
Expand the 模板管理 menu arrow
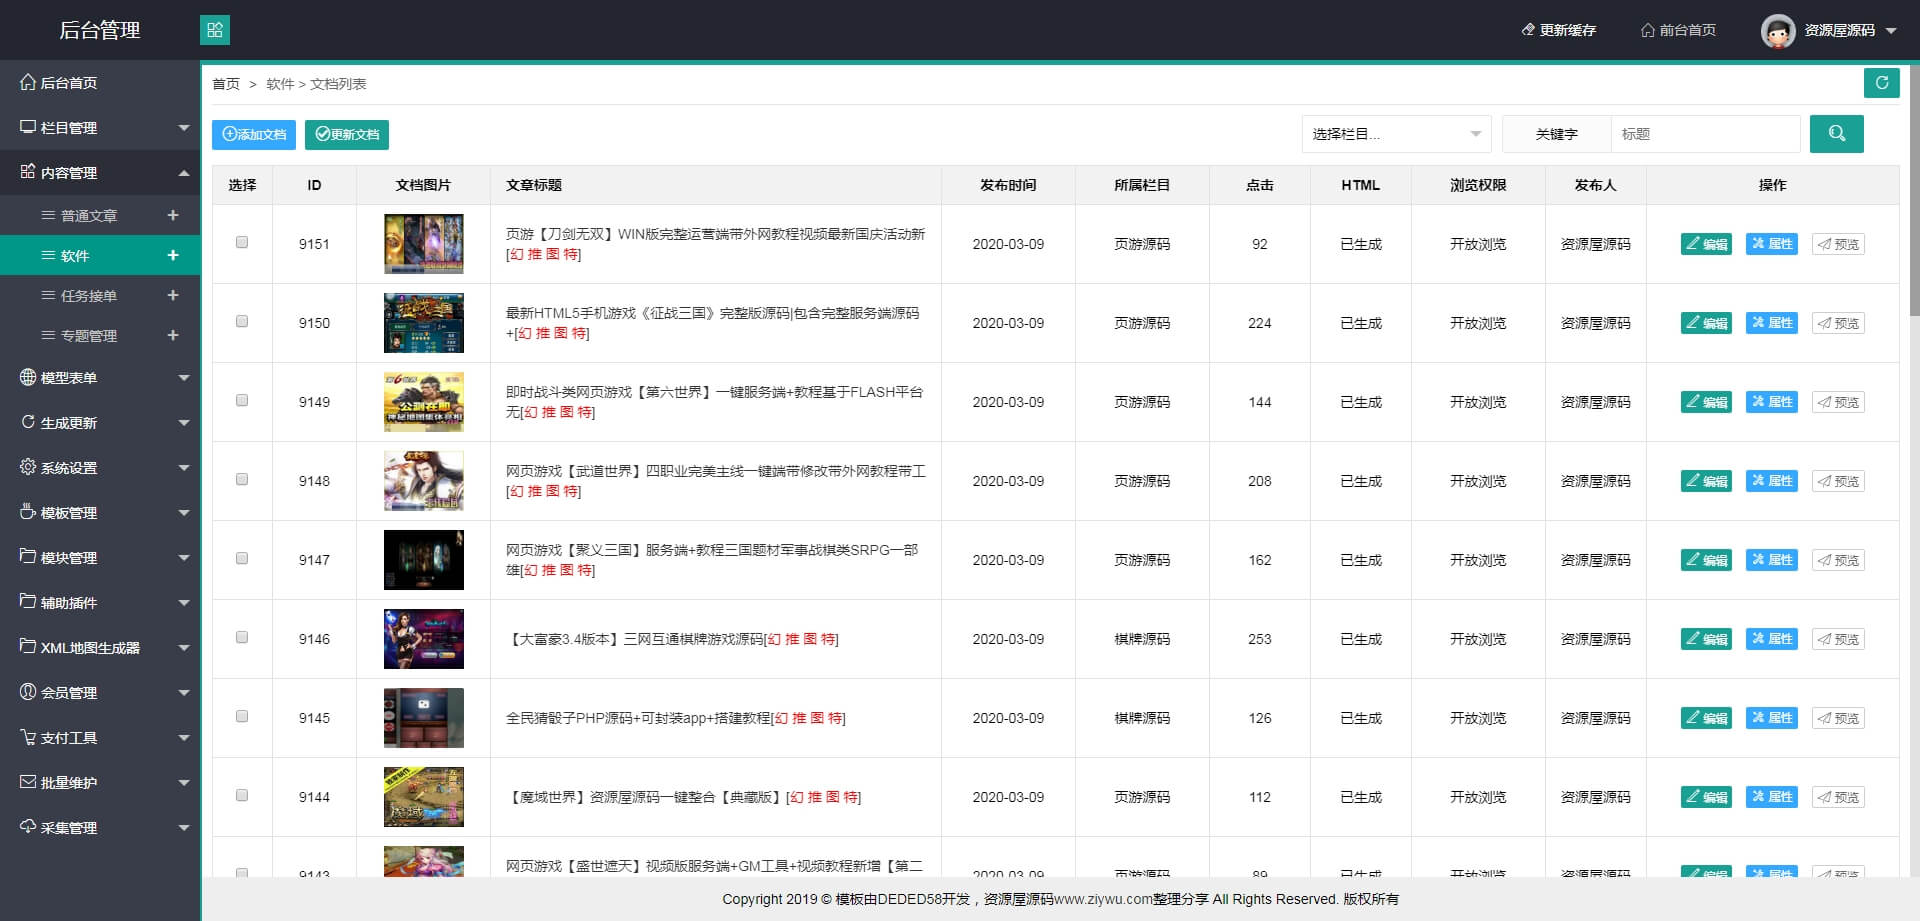tap(184, 513)
